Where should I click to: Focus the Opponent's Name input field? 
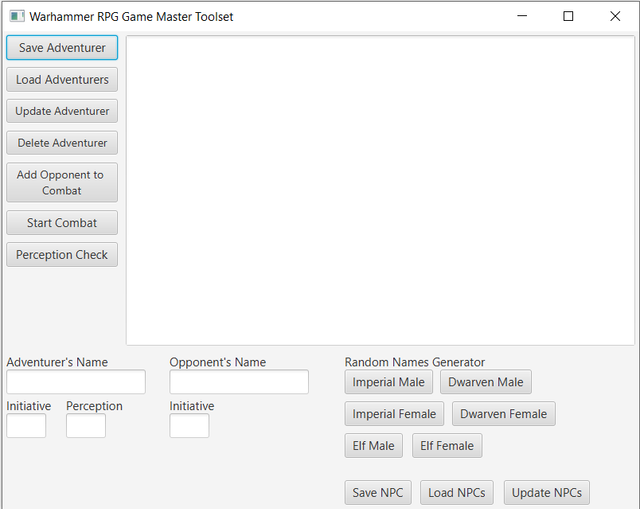(239, 382)
